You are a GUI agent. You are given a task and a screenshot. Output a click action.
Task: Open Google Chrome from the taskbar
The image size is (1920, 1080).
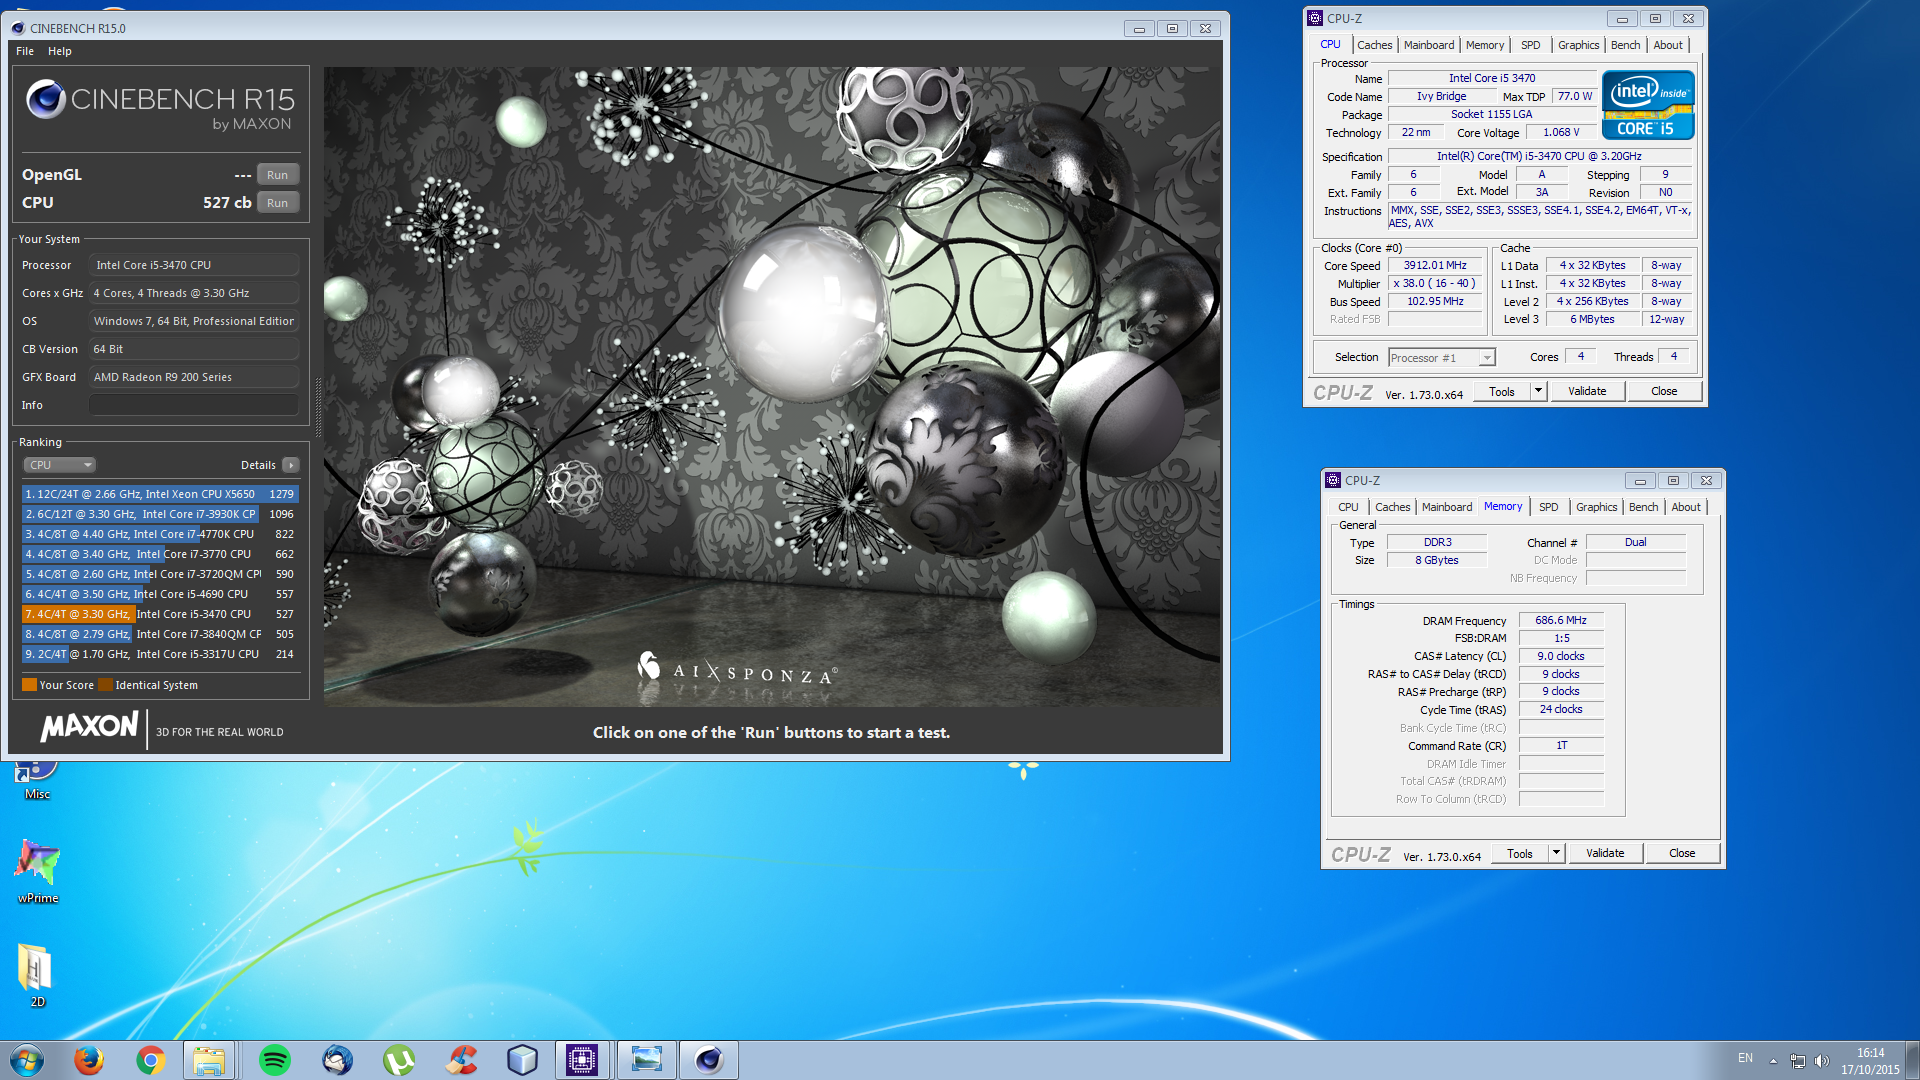(151, 1060)
